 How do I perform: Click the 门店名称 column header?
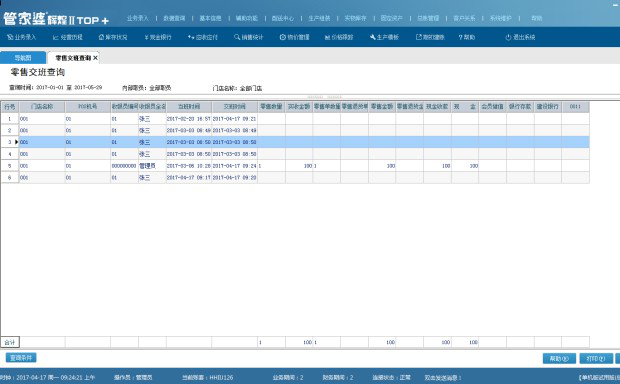[x=42, y=107]
